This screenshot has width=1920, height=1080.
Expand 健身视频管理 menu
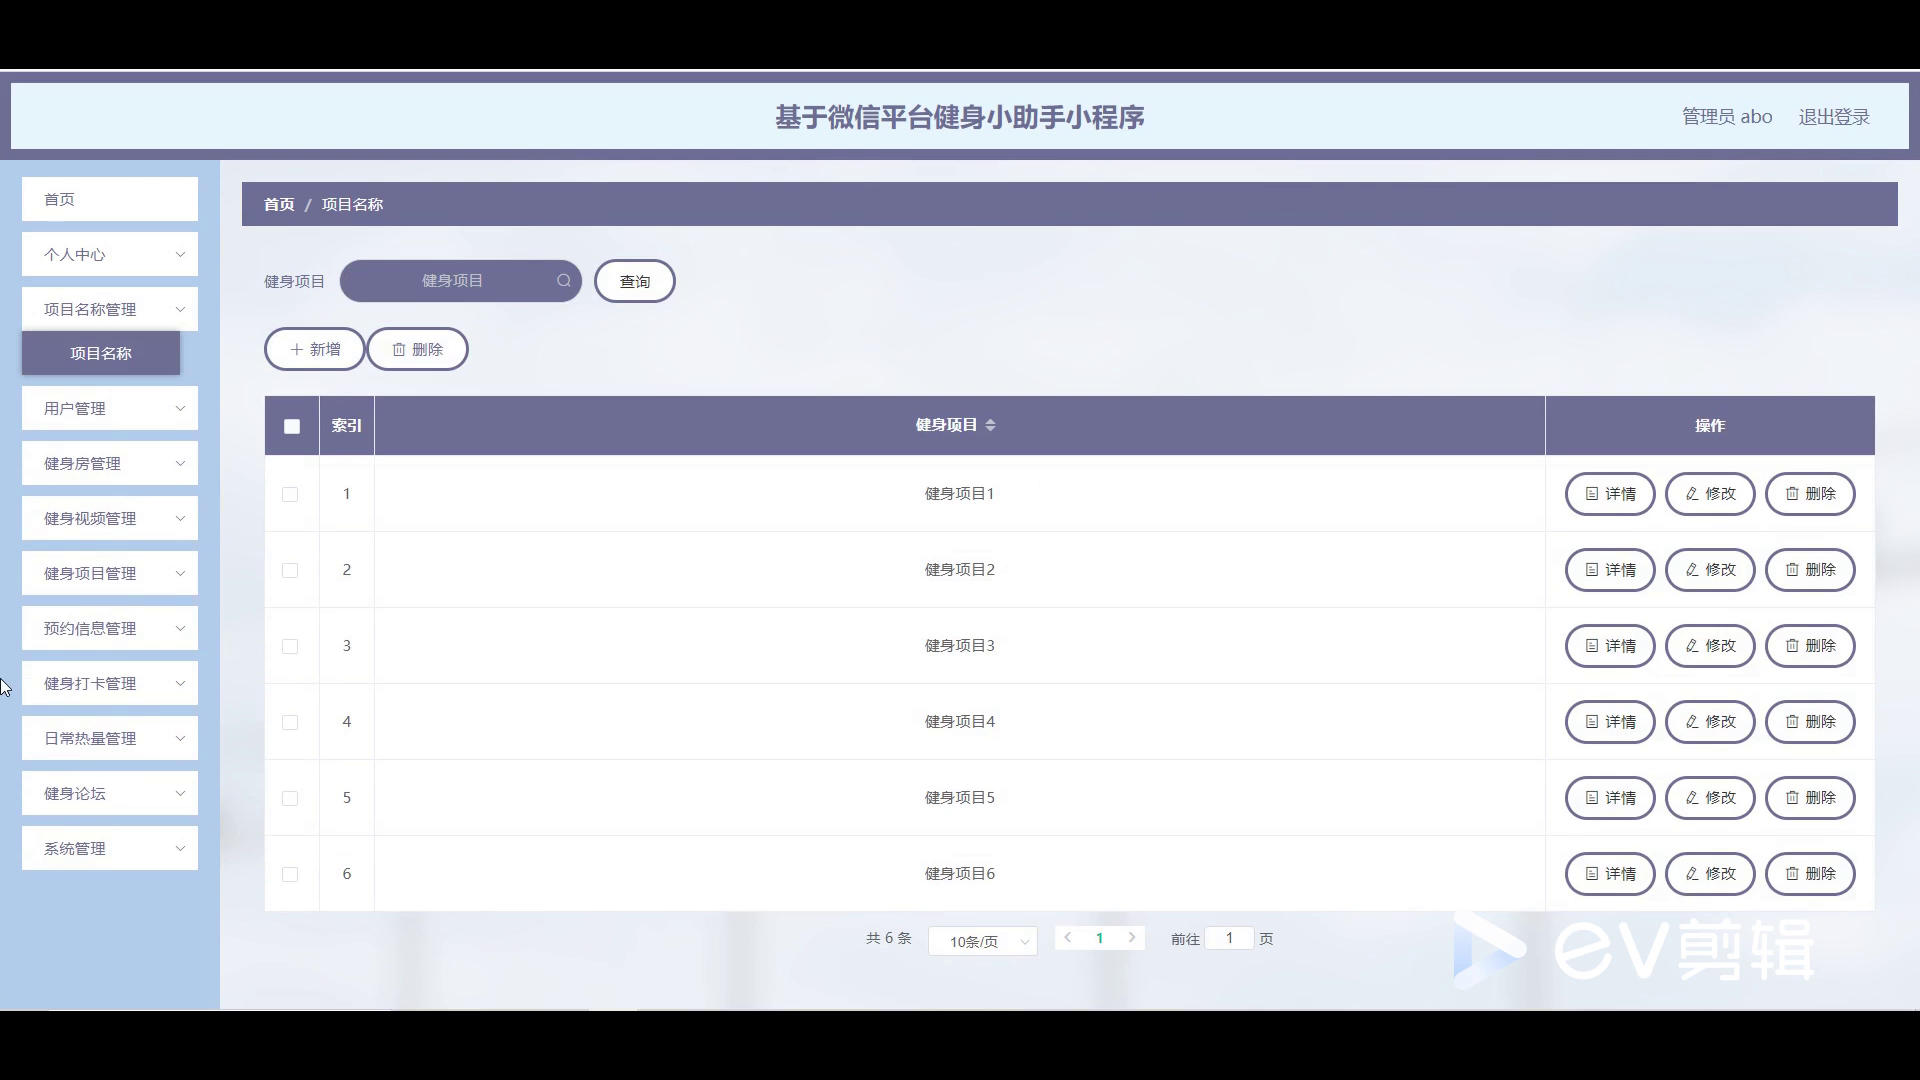[x=110, y=519]
